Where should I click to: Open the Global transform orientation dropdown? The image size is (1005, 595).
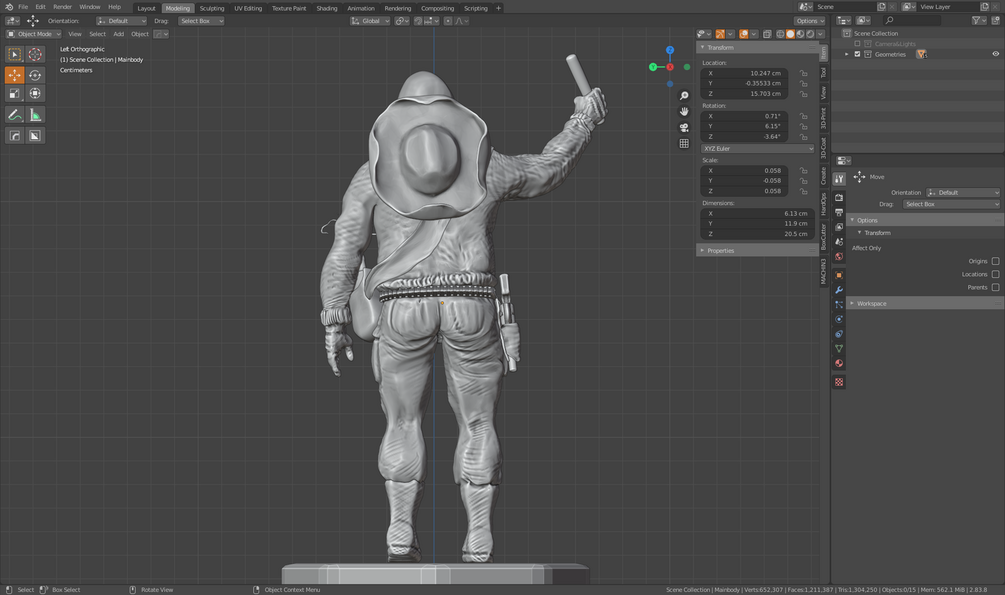[370, 21]
